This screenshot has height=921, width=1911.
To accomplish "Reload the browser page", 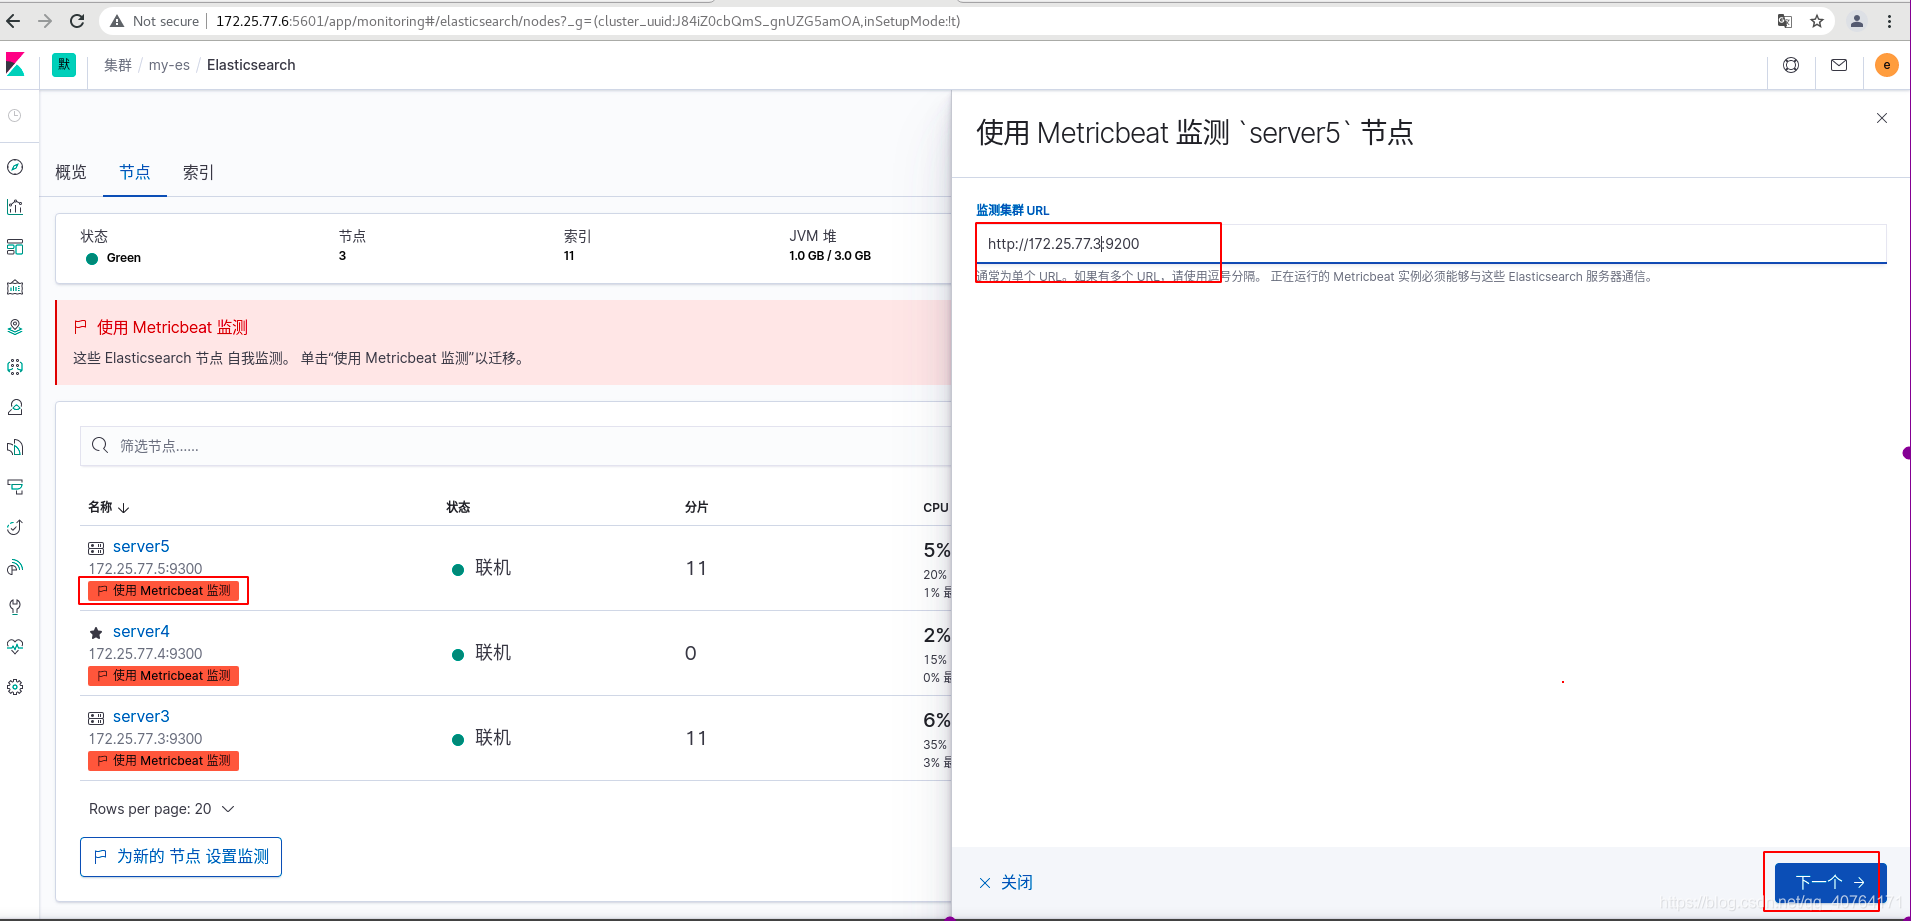I will [77, 20].
